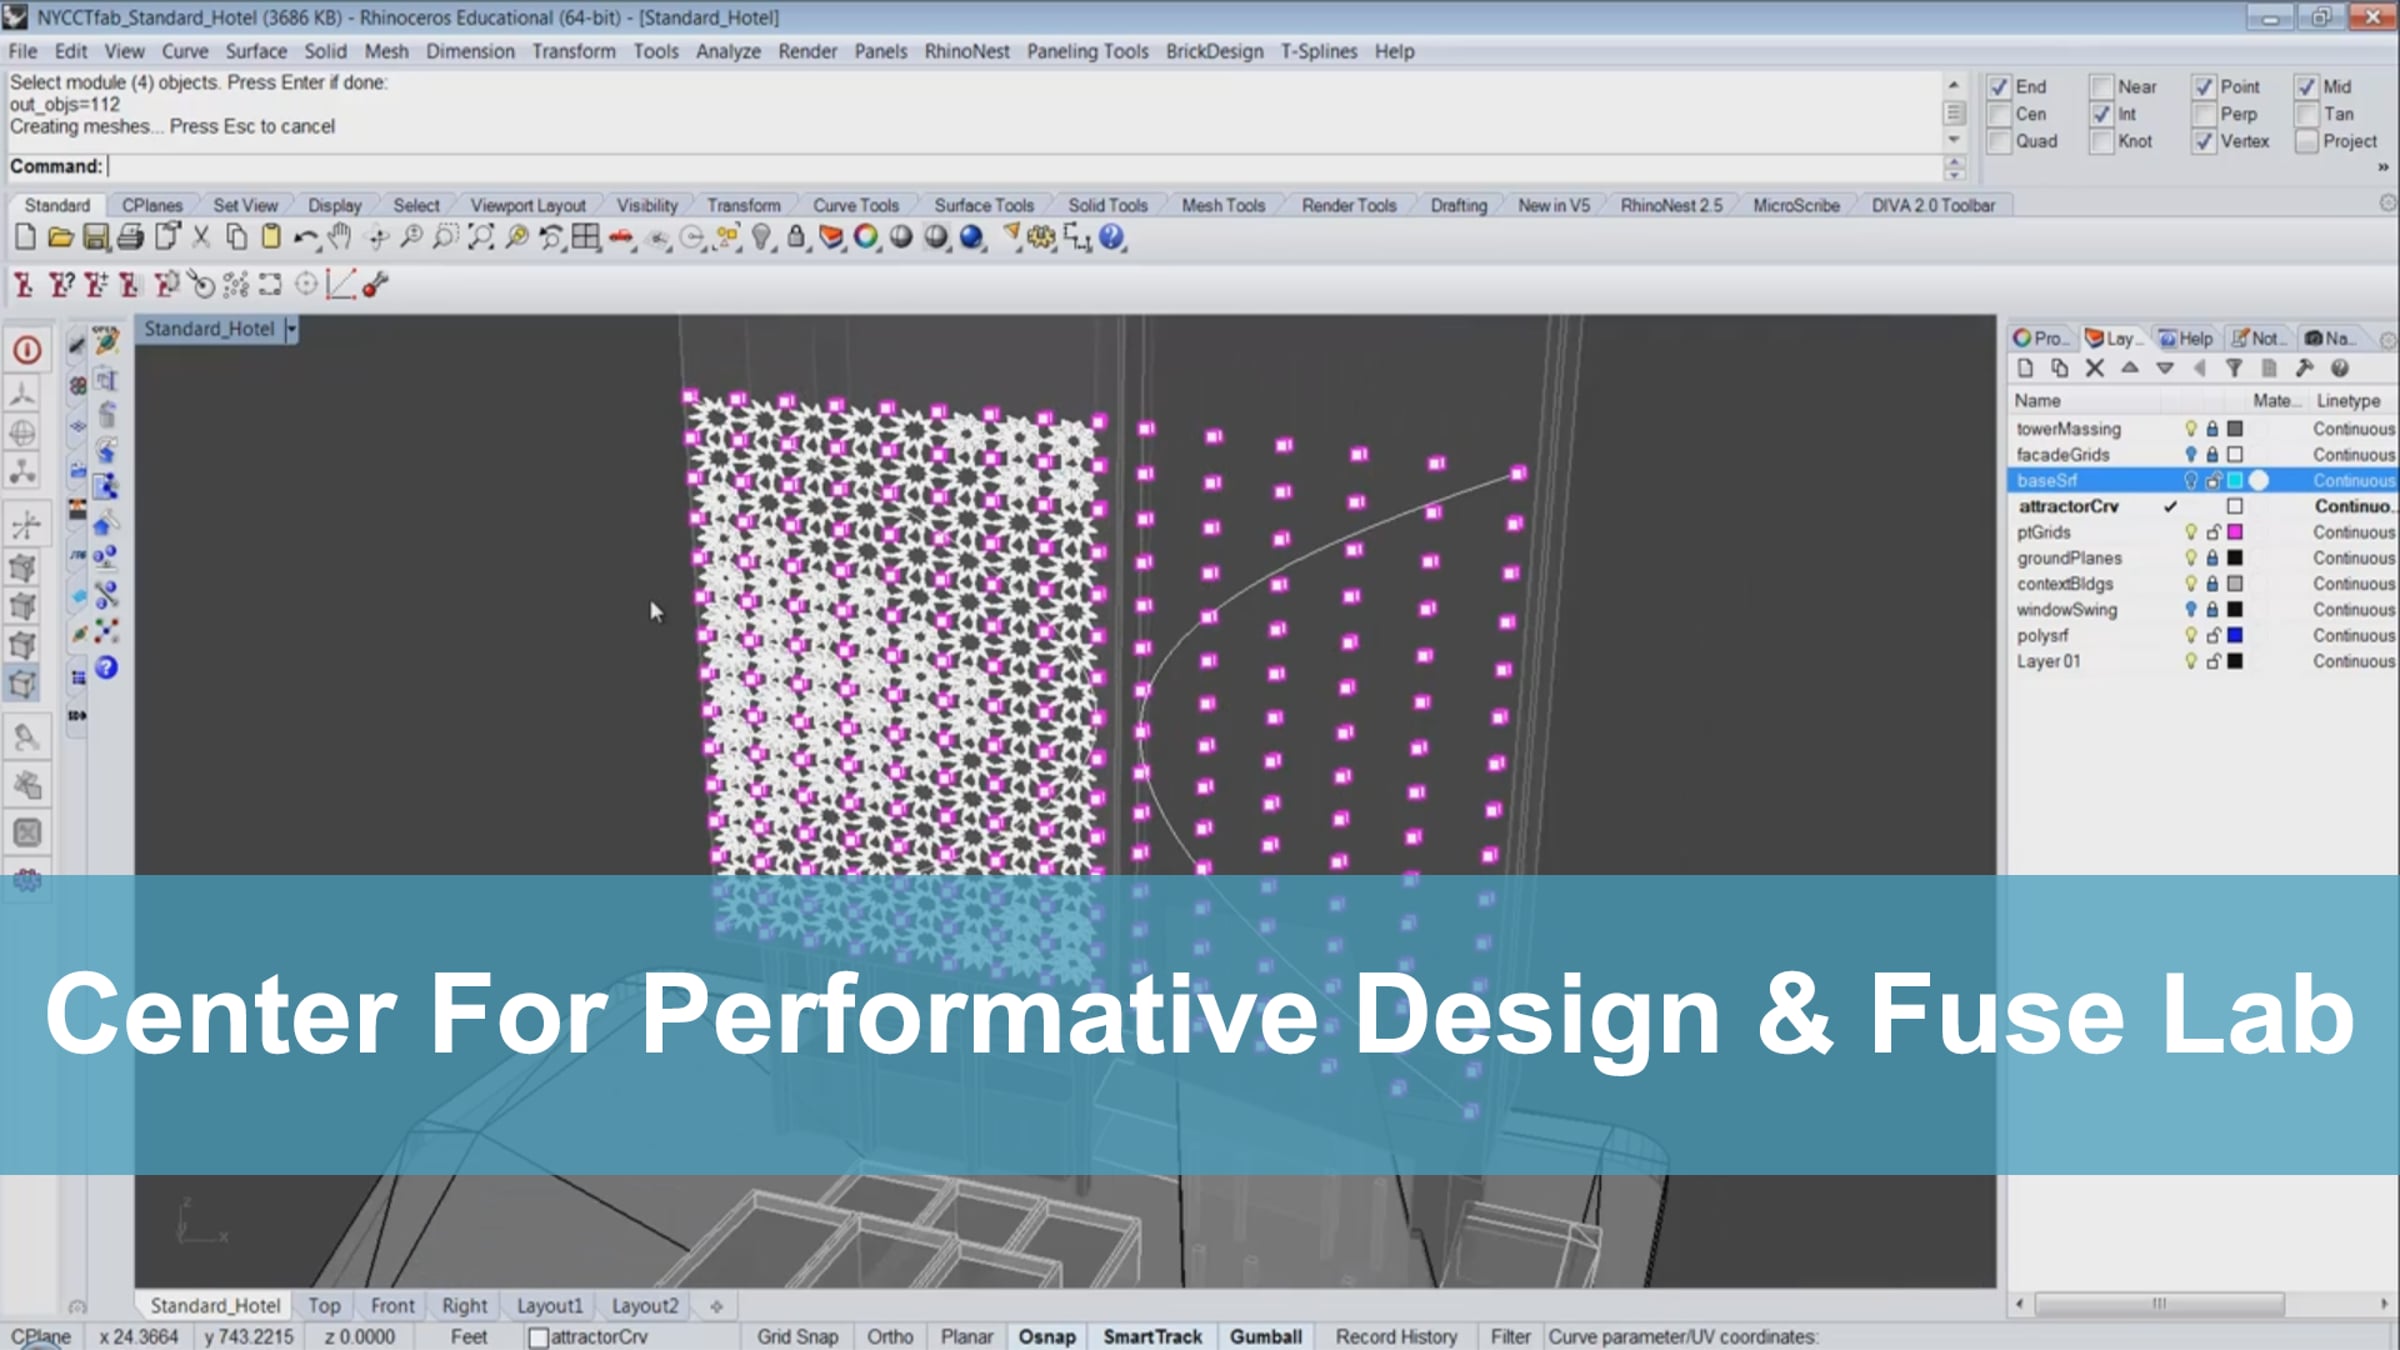Unlock the groundPlanes layer lock
Screen dimensions: 2400x1350
(2213, 558)
